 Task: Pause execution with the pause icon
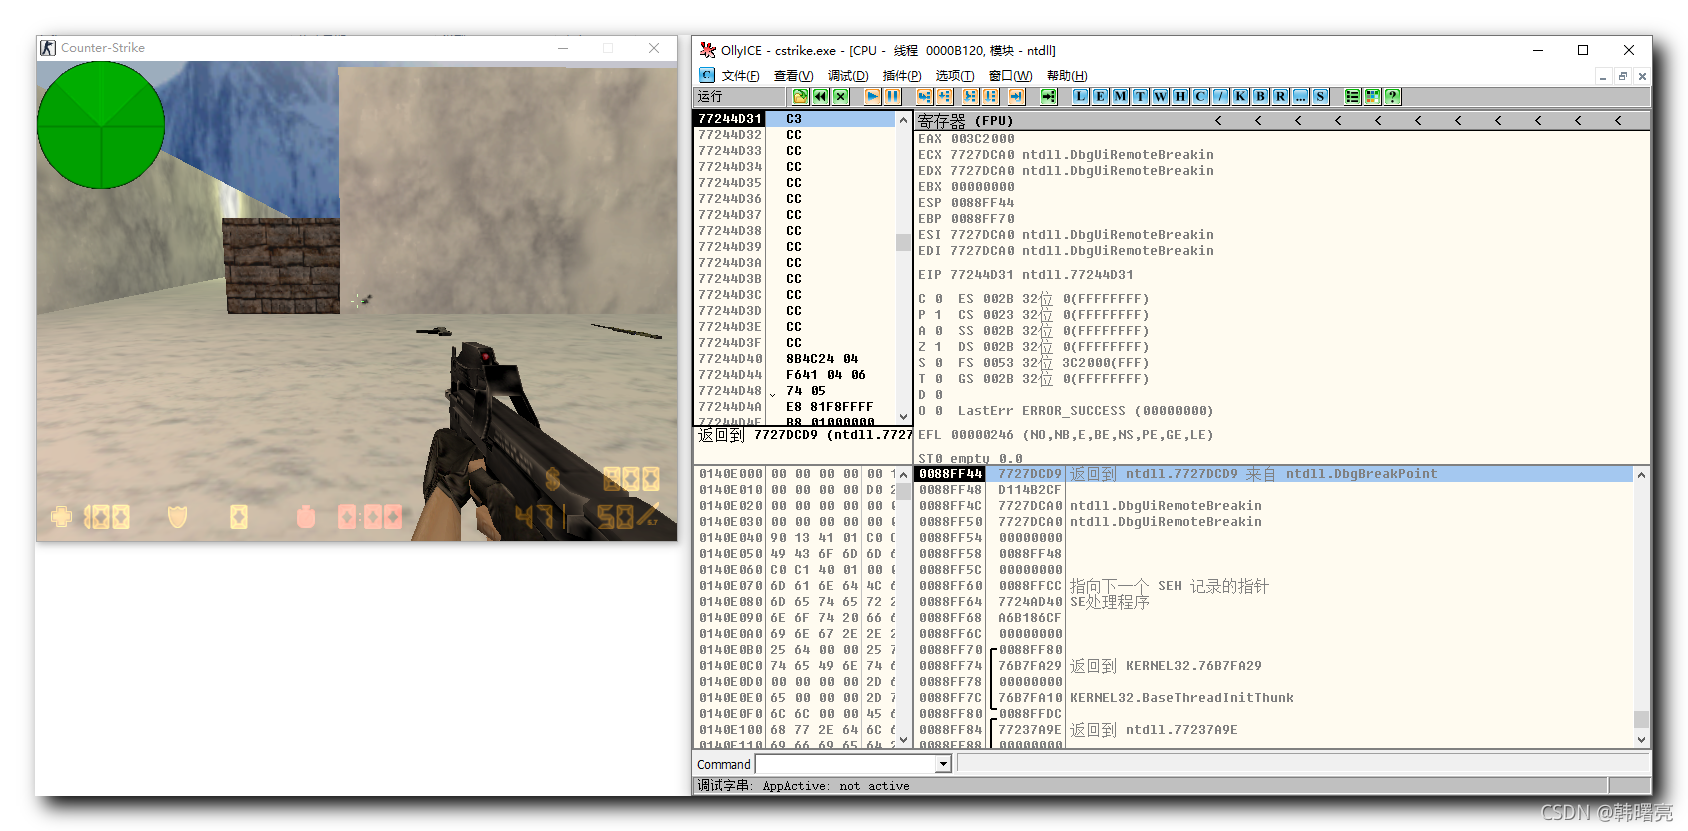[892, 96]
